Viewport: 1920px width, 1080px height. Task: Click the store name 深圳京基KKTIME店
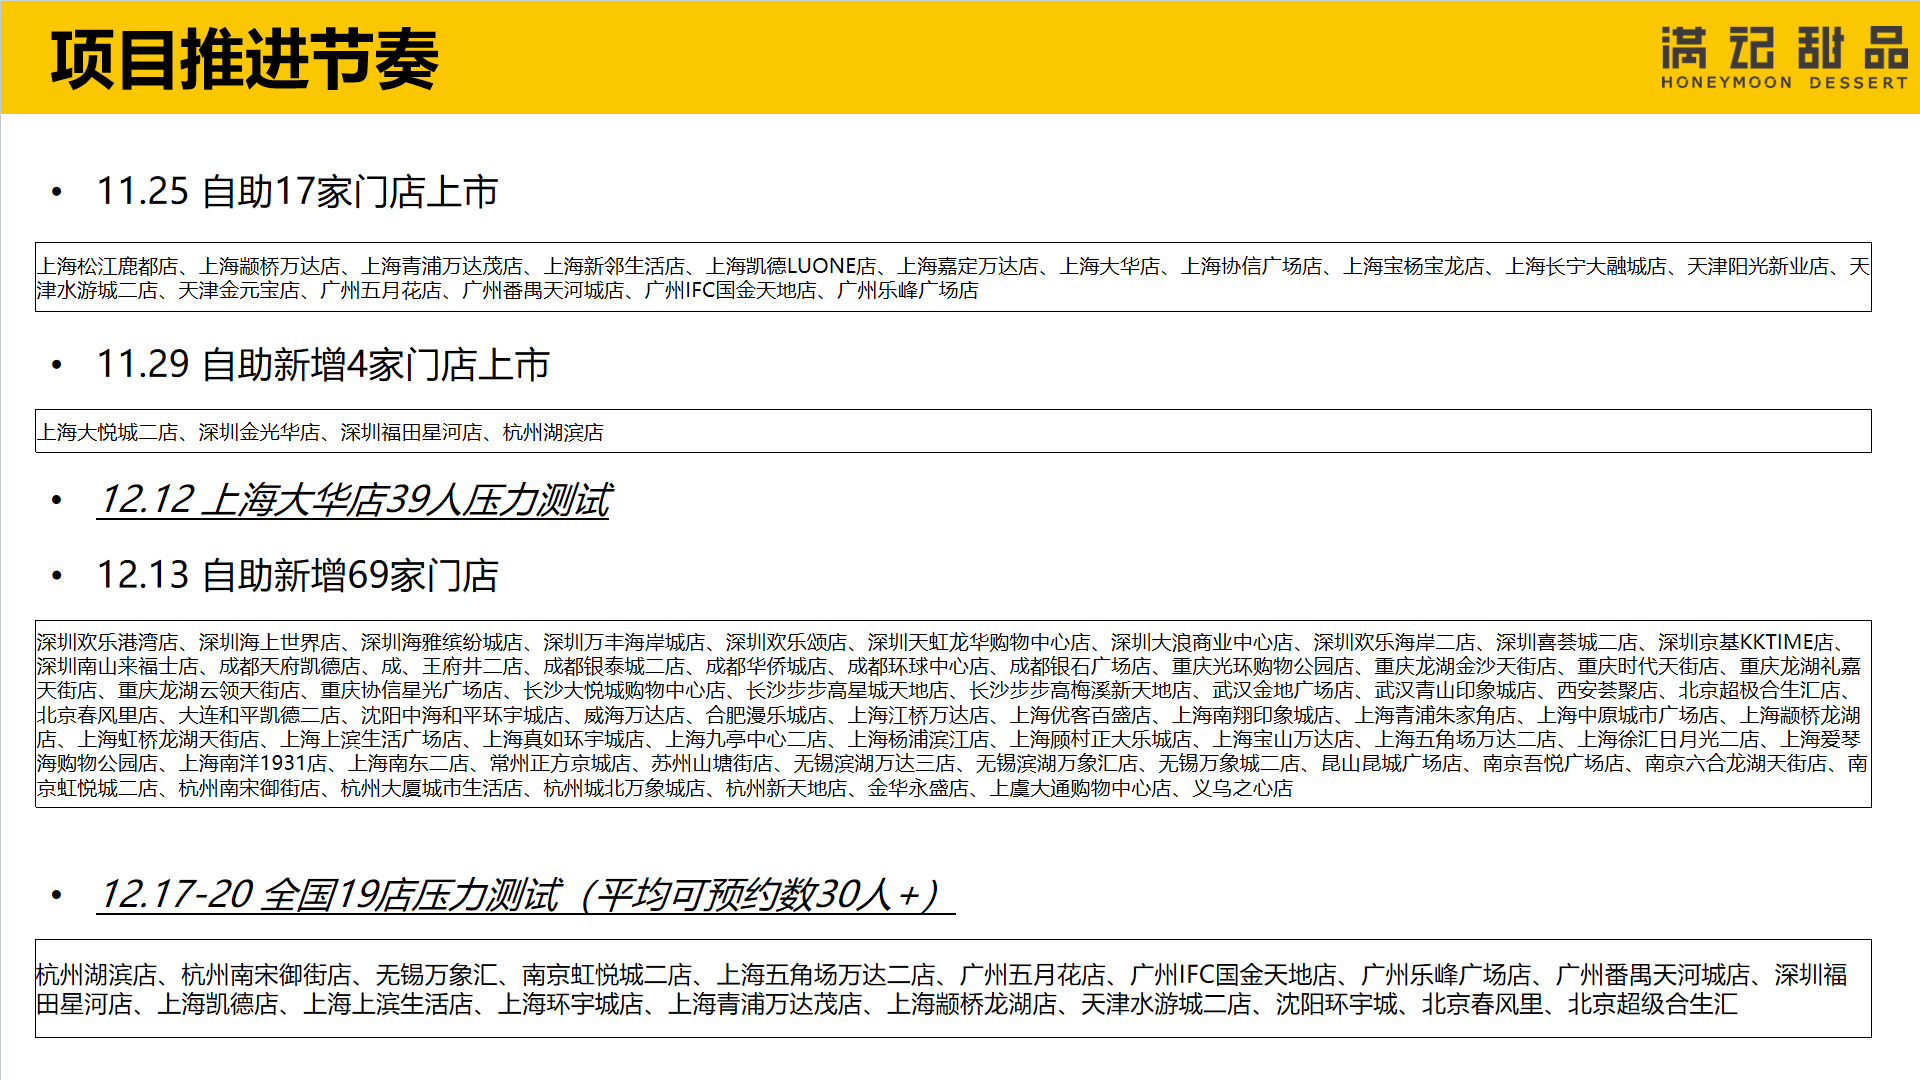[x=1745, y=642]
